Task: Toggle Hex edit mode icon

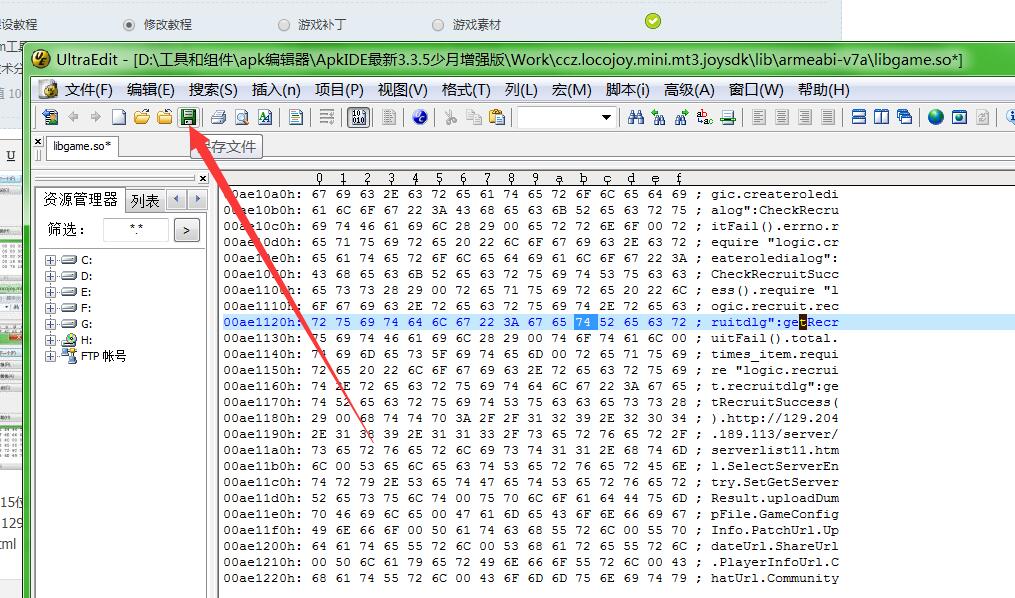Action: [x=357, y=117]
